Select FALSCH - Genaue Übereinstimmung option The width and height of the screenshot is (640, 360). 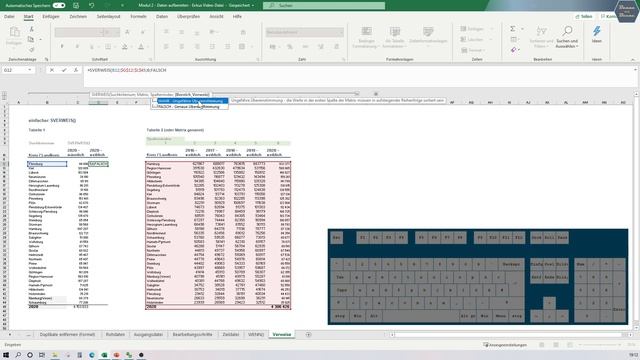(x=189, y=107)
